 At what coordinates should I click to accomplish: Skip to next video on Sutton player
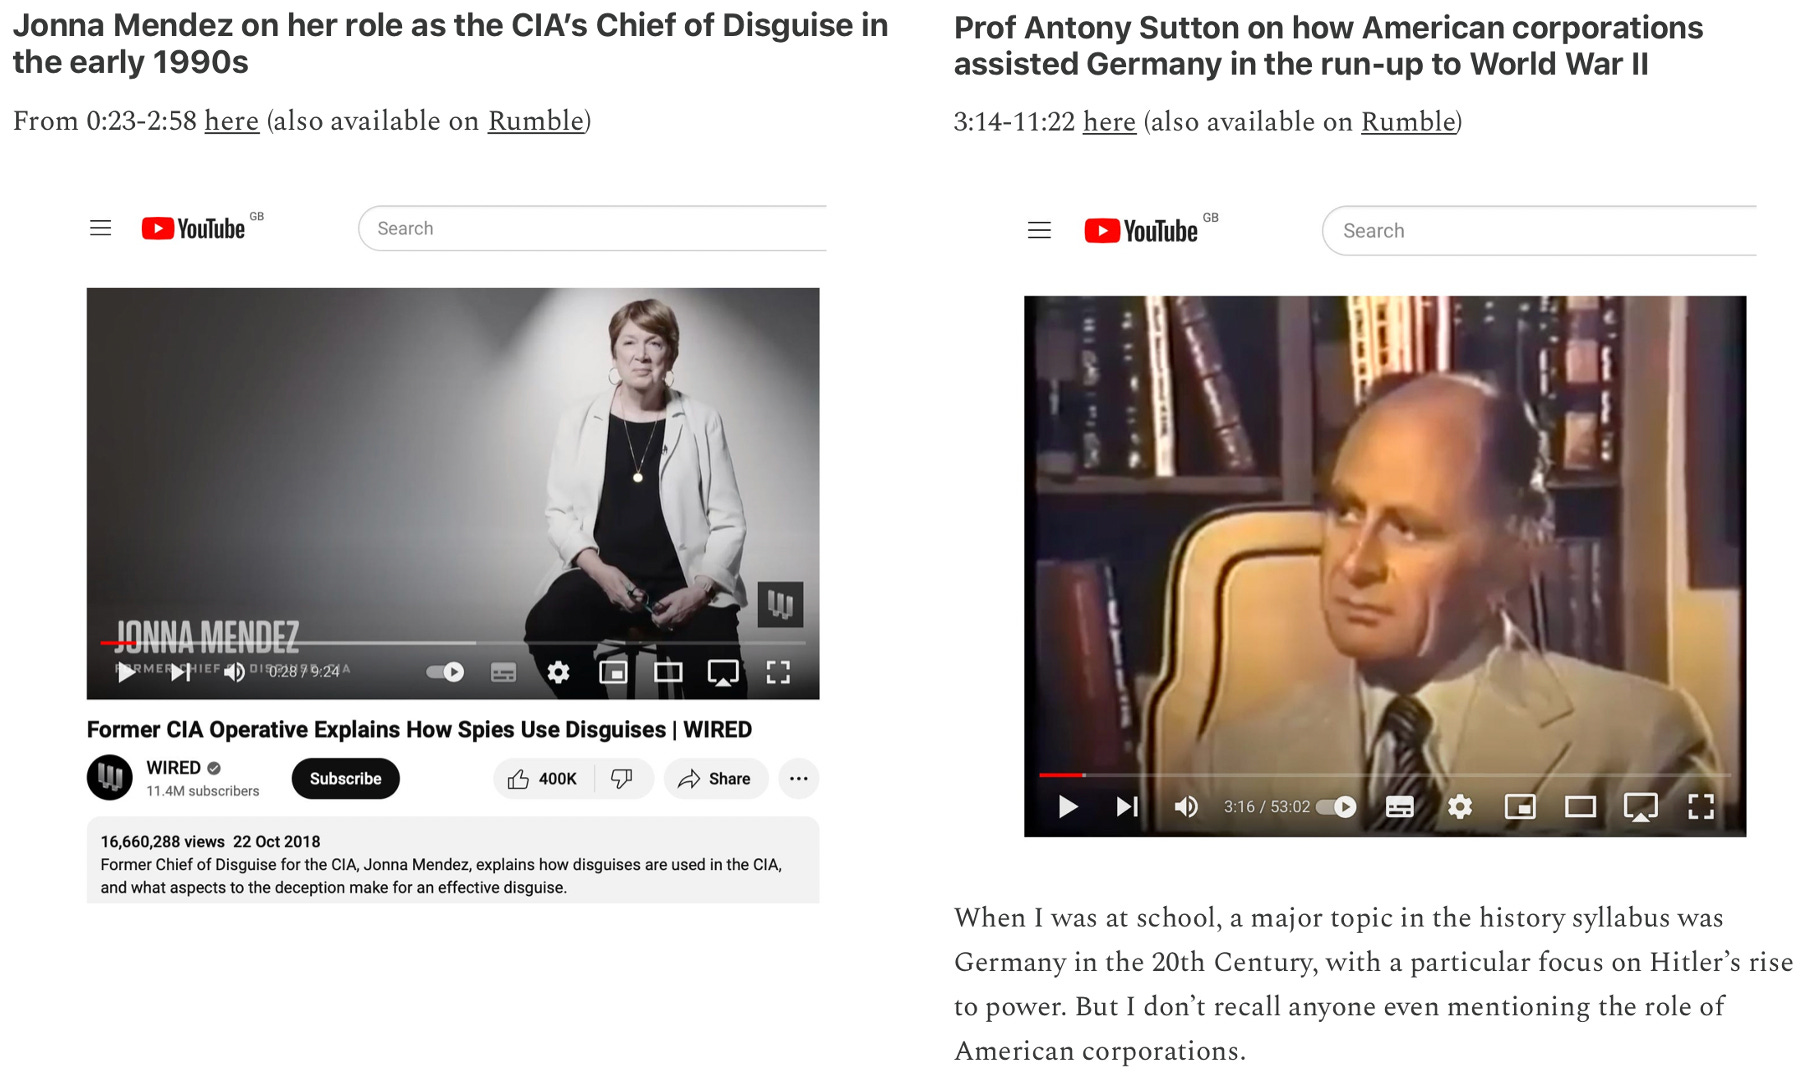tap(1127, 806)
